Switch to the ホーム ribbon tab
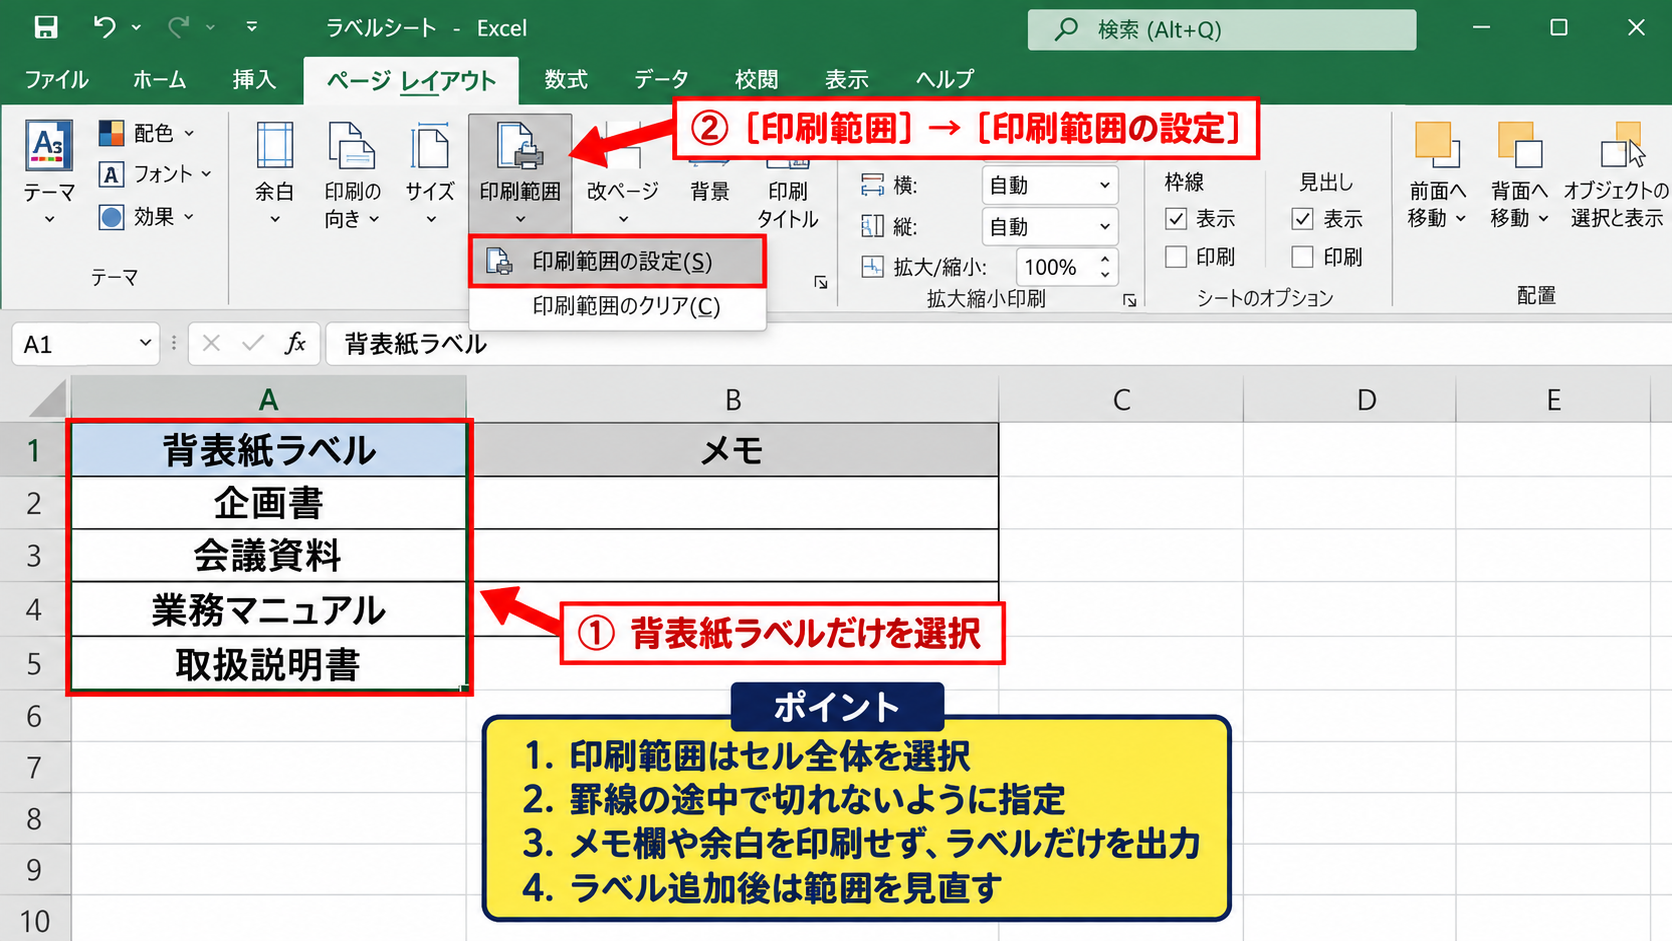Viewport: 1672px width, 941px height. 159,79
